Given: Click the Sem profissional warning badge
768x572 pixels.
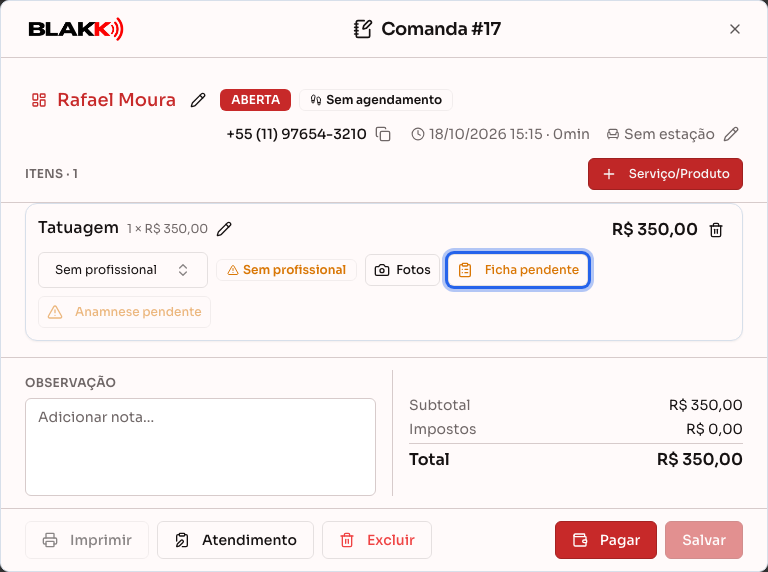Looking at the screenshot, I should coord(287,270).
